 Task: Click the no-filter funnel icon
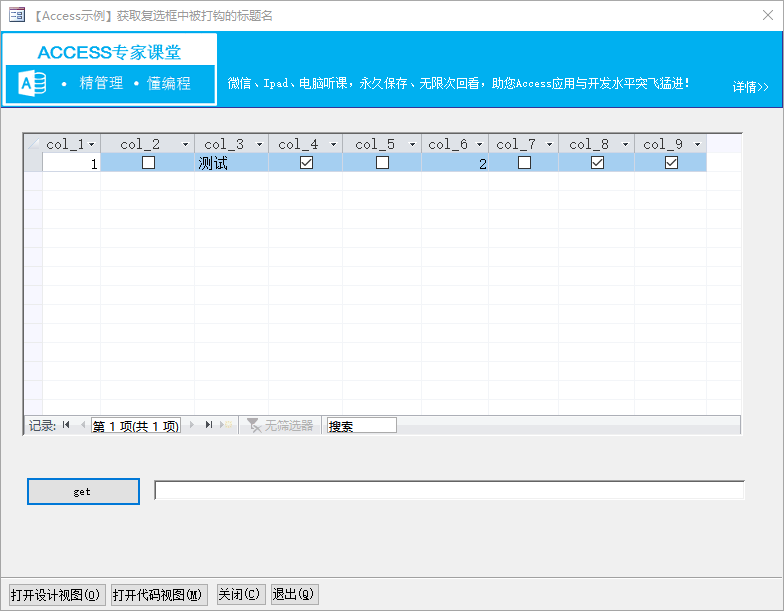coord(254,426)
